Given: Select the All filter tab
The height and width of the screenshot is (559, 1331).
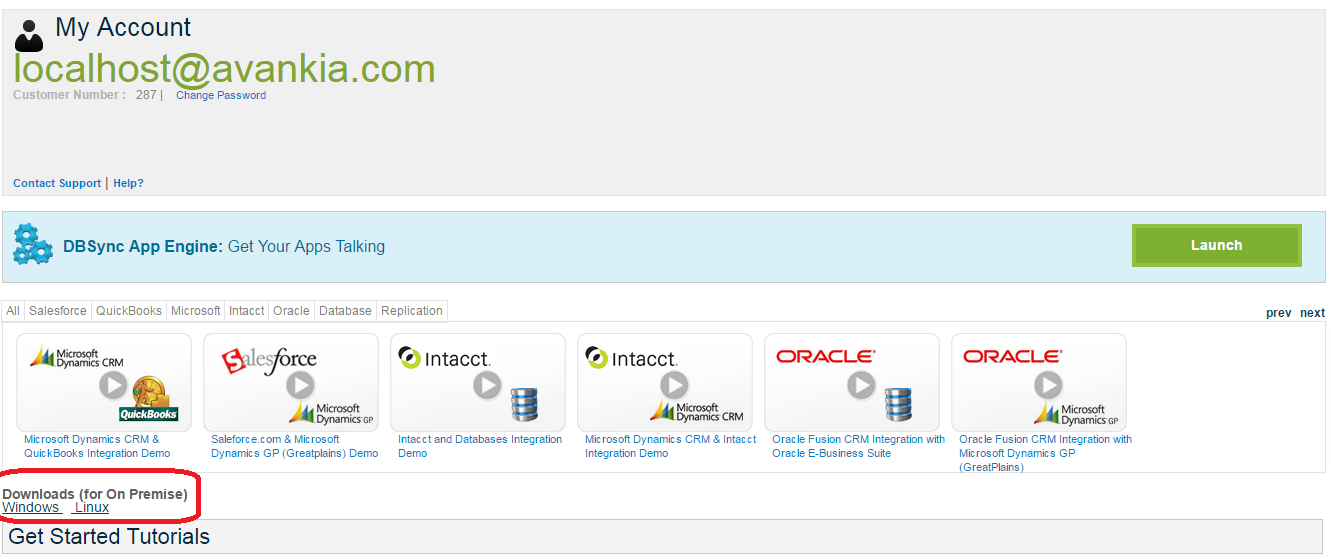Looking at the screenshot, I should 13,311.
